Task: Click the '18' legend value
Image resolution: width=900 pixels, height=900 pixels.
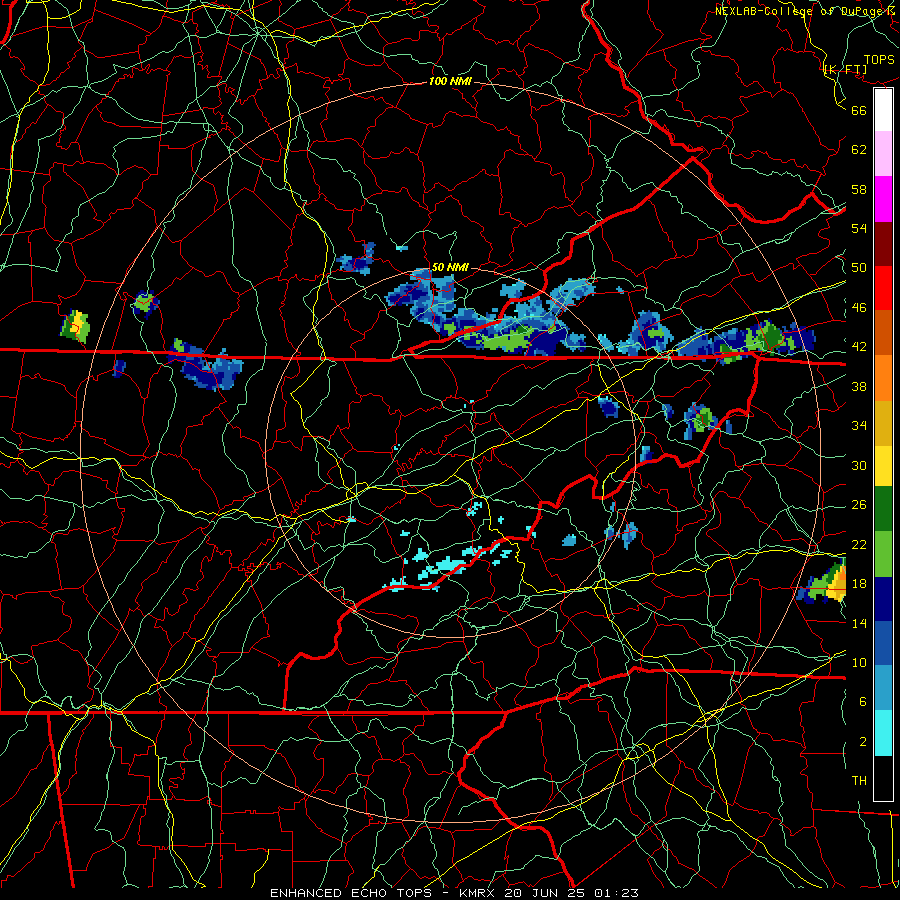Action: coord(859,584)
